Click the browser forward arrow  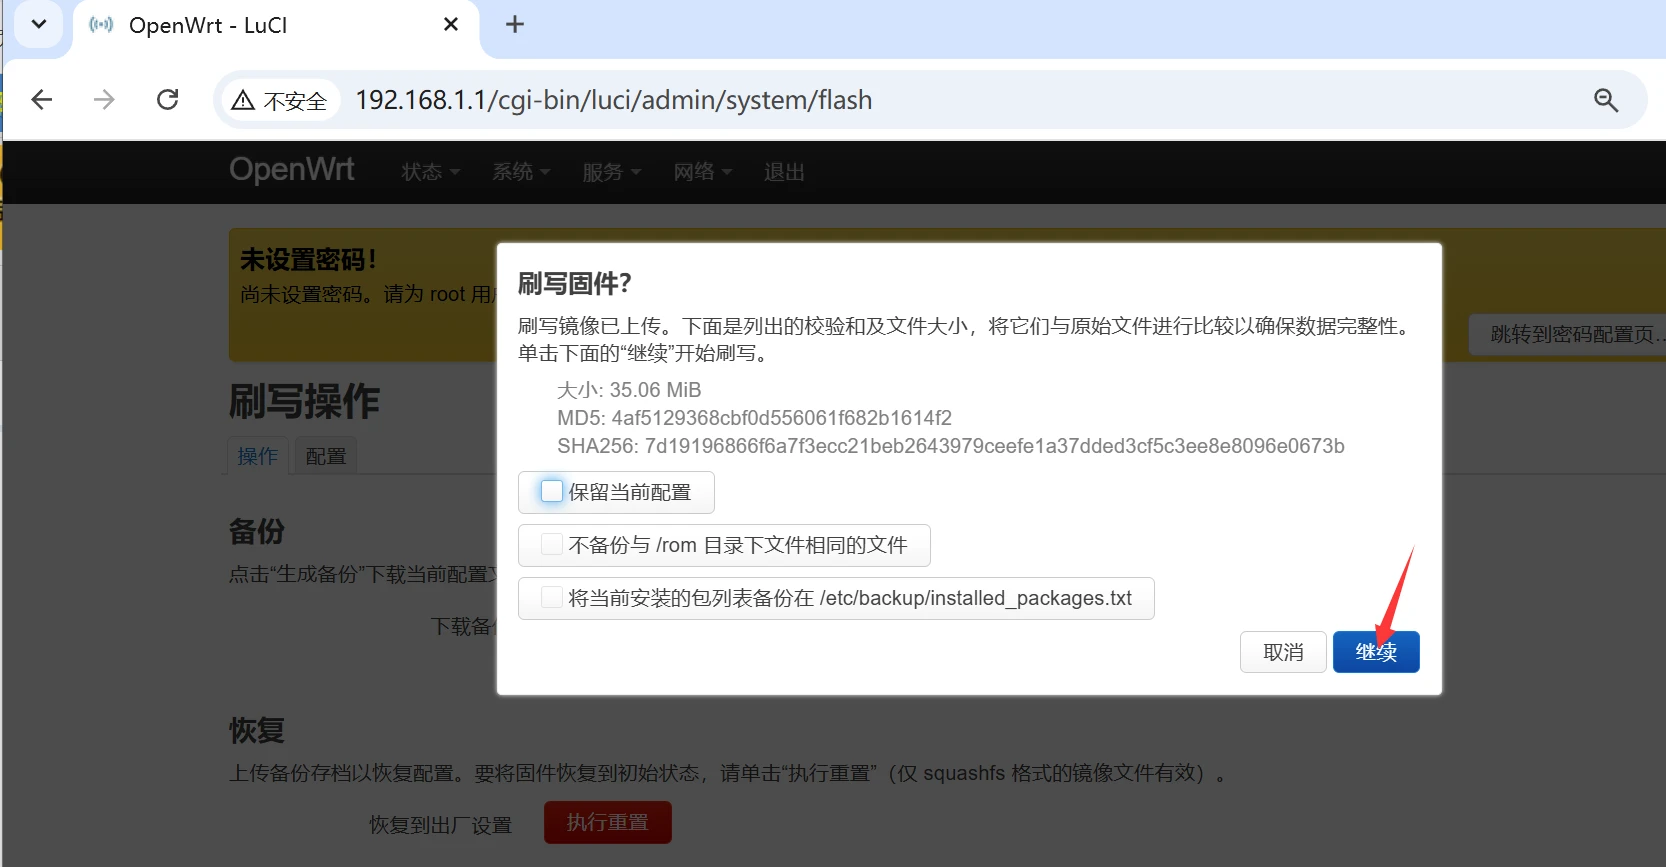[104, 100]
